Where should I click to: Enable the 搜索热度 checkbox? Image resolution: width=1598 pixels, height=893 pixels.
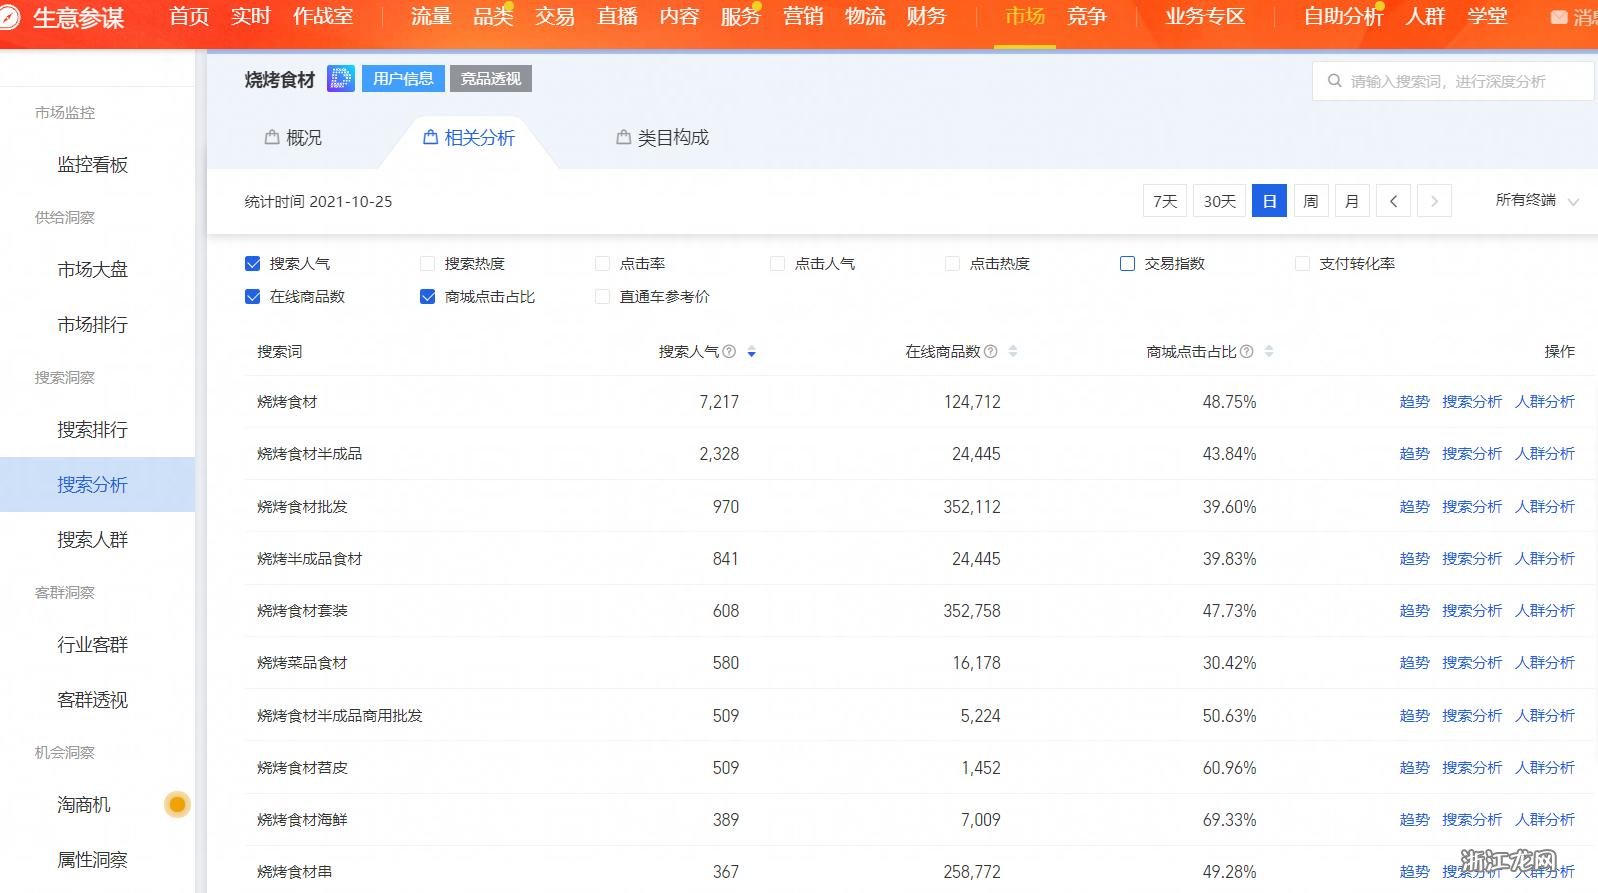(x=428, y=264)
